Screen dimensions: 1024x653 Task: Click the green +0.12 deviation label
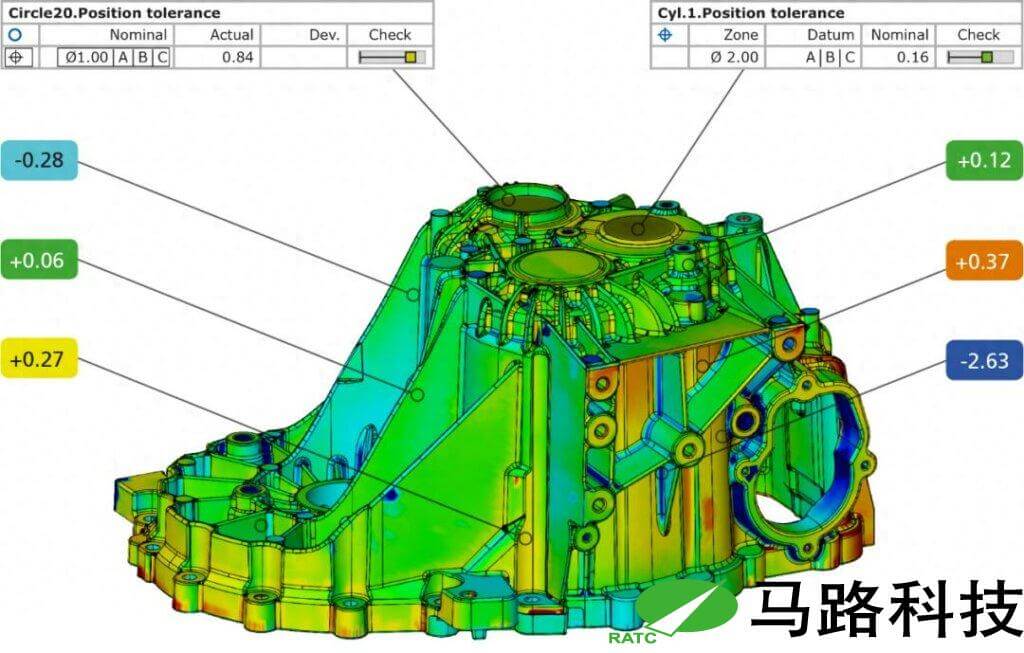tap(983, 160)
